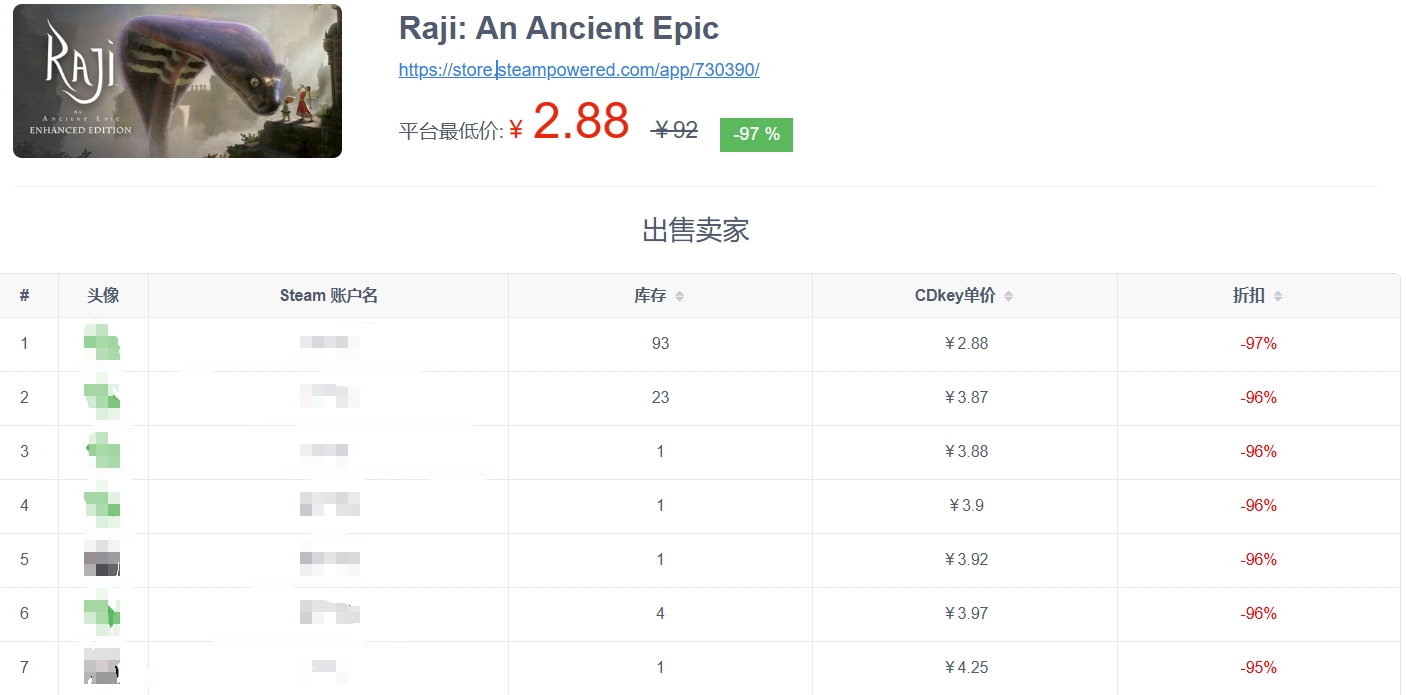Click price ¥3.87 in row 2
1406x695 pixels.
(x=966, y=397)
